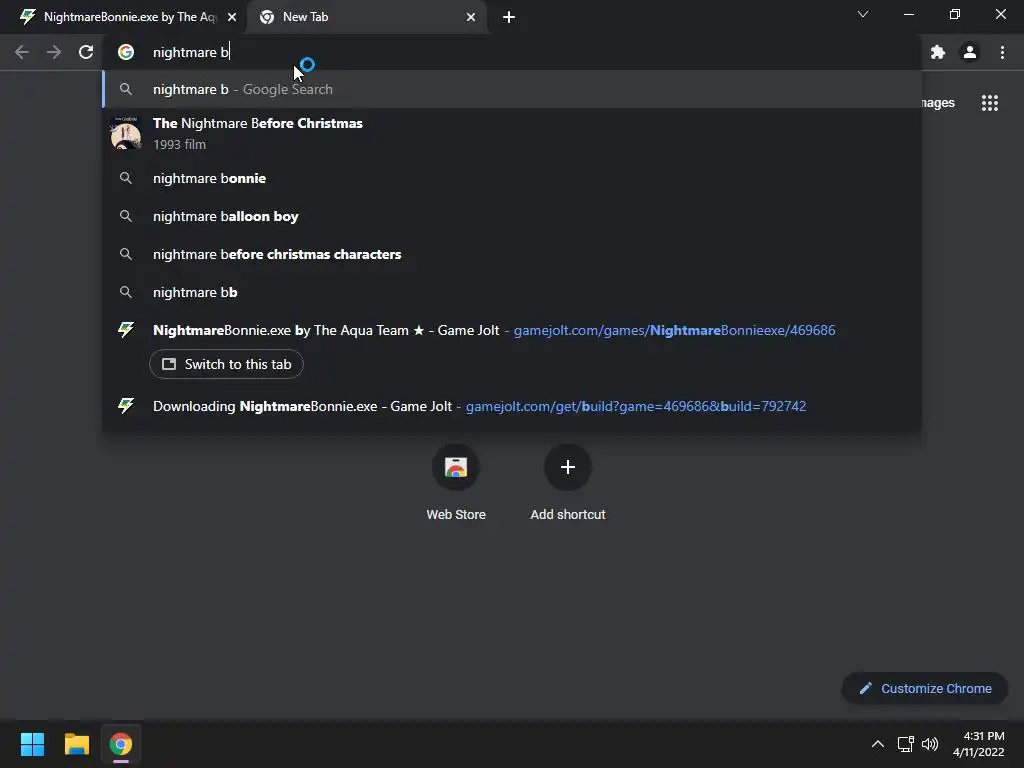The width and height of the screenshot is (1024, 768).
Task: Open the Google apps grid
Action: click(989, 103)
